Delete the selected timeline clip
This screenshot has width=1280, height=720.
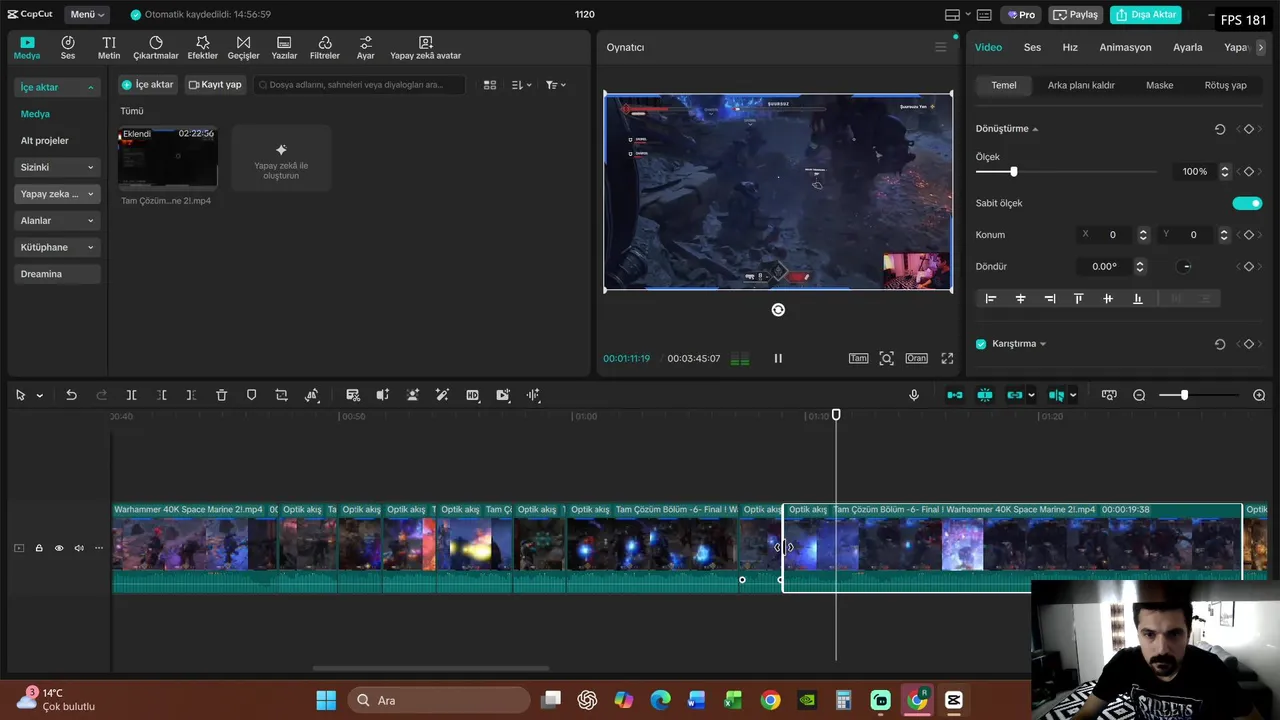(x=222, y=395)
